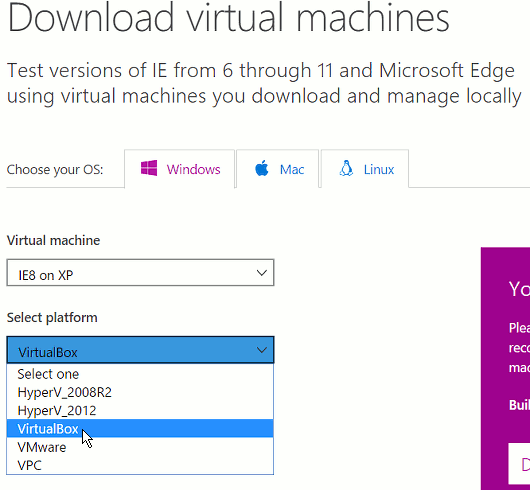This screenshot has height=490, width=530.
Task: Choose VMware from the platform list
Action: [x=140, y=447]
